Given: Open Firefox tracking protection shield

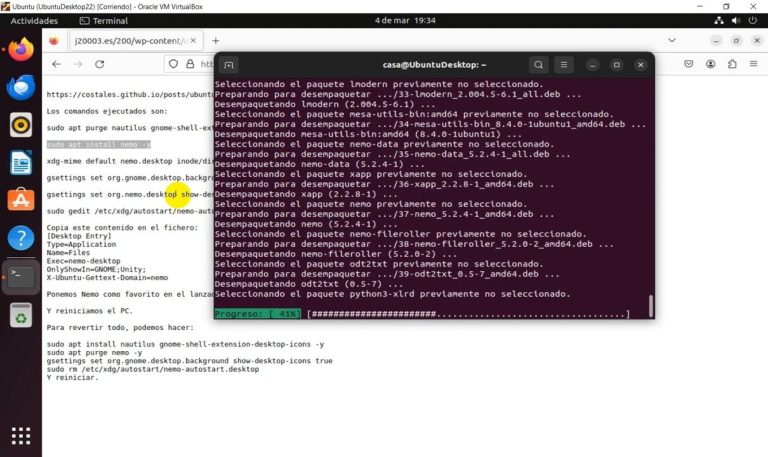Looking at the screenshot, I should (x=173, y=64).
